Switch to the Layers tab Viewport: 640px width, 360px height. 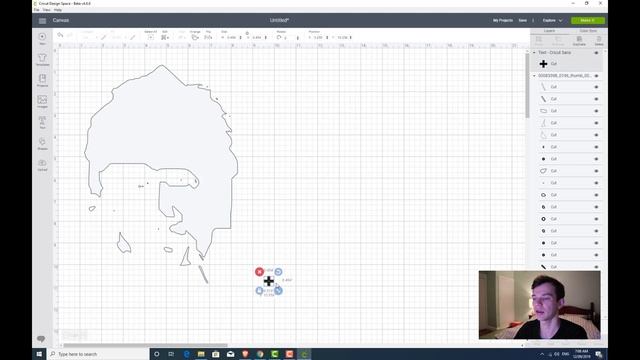(549, 31)
